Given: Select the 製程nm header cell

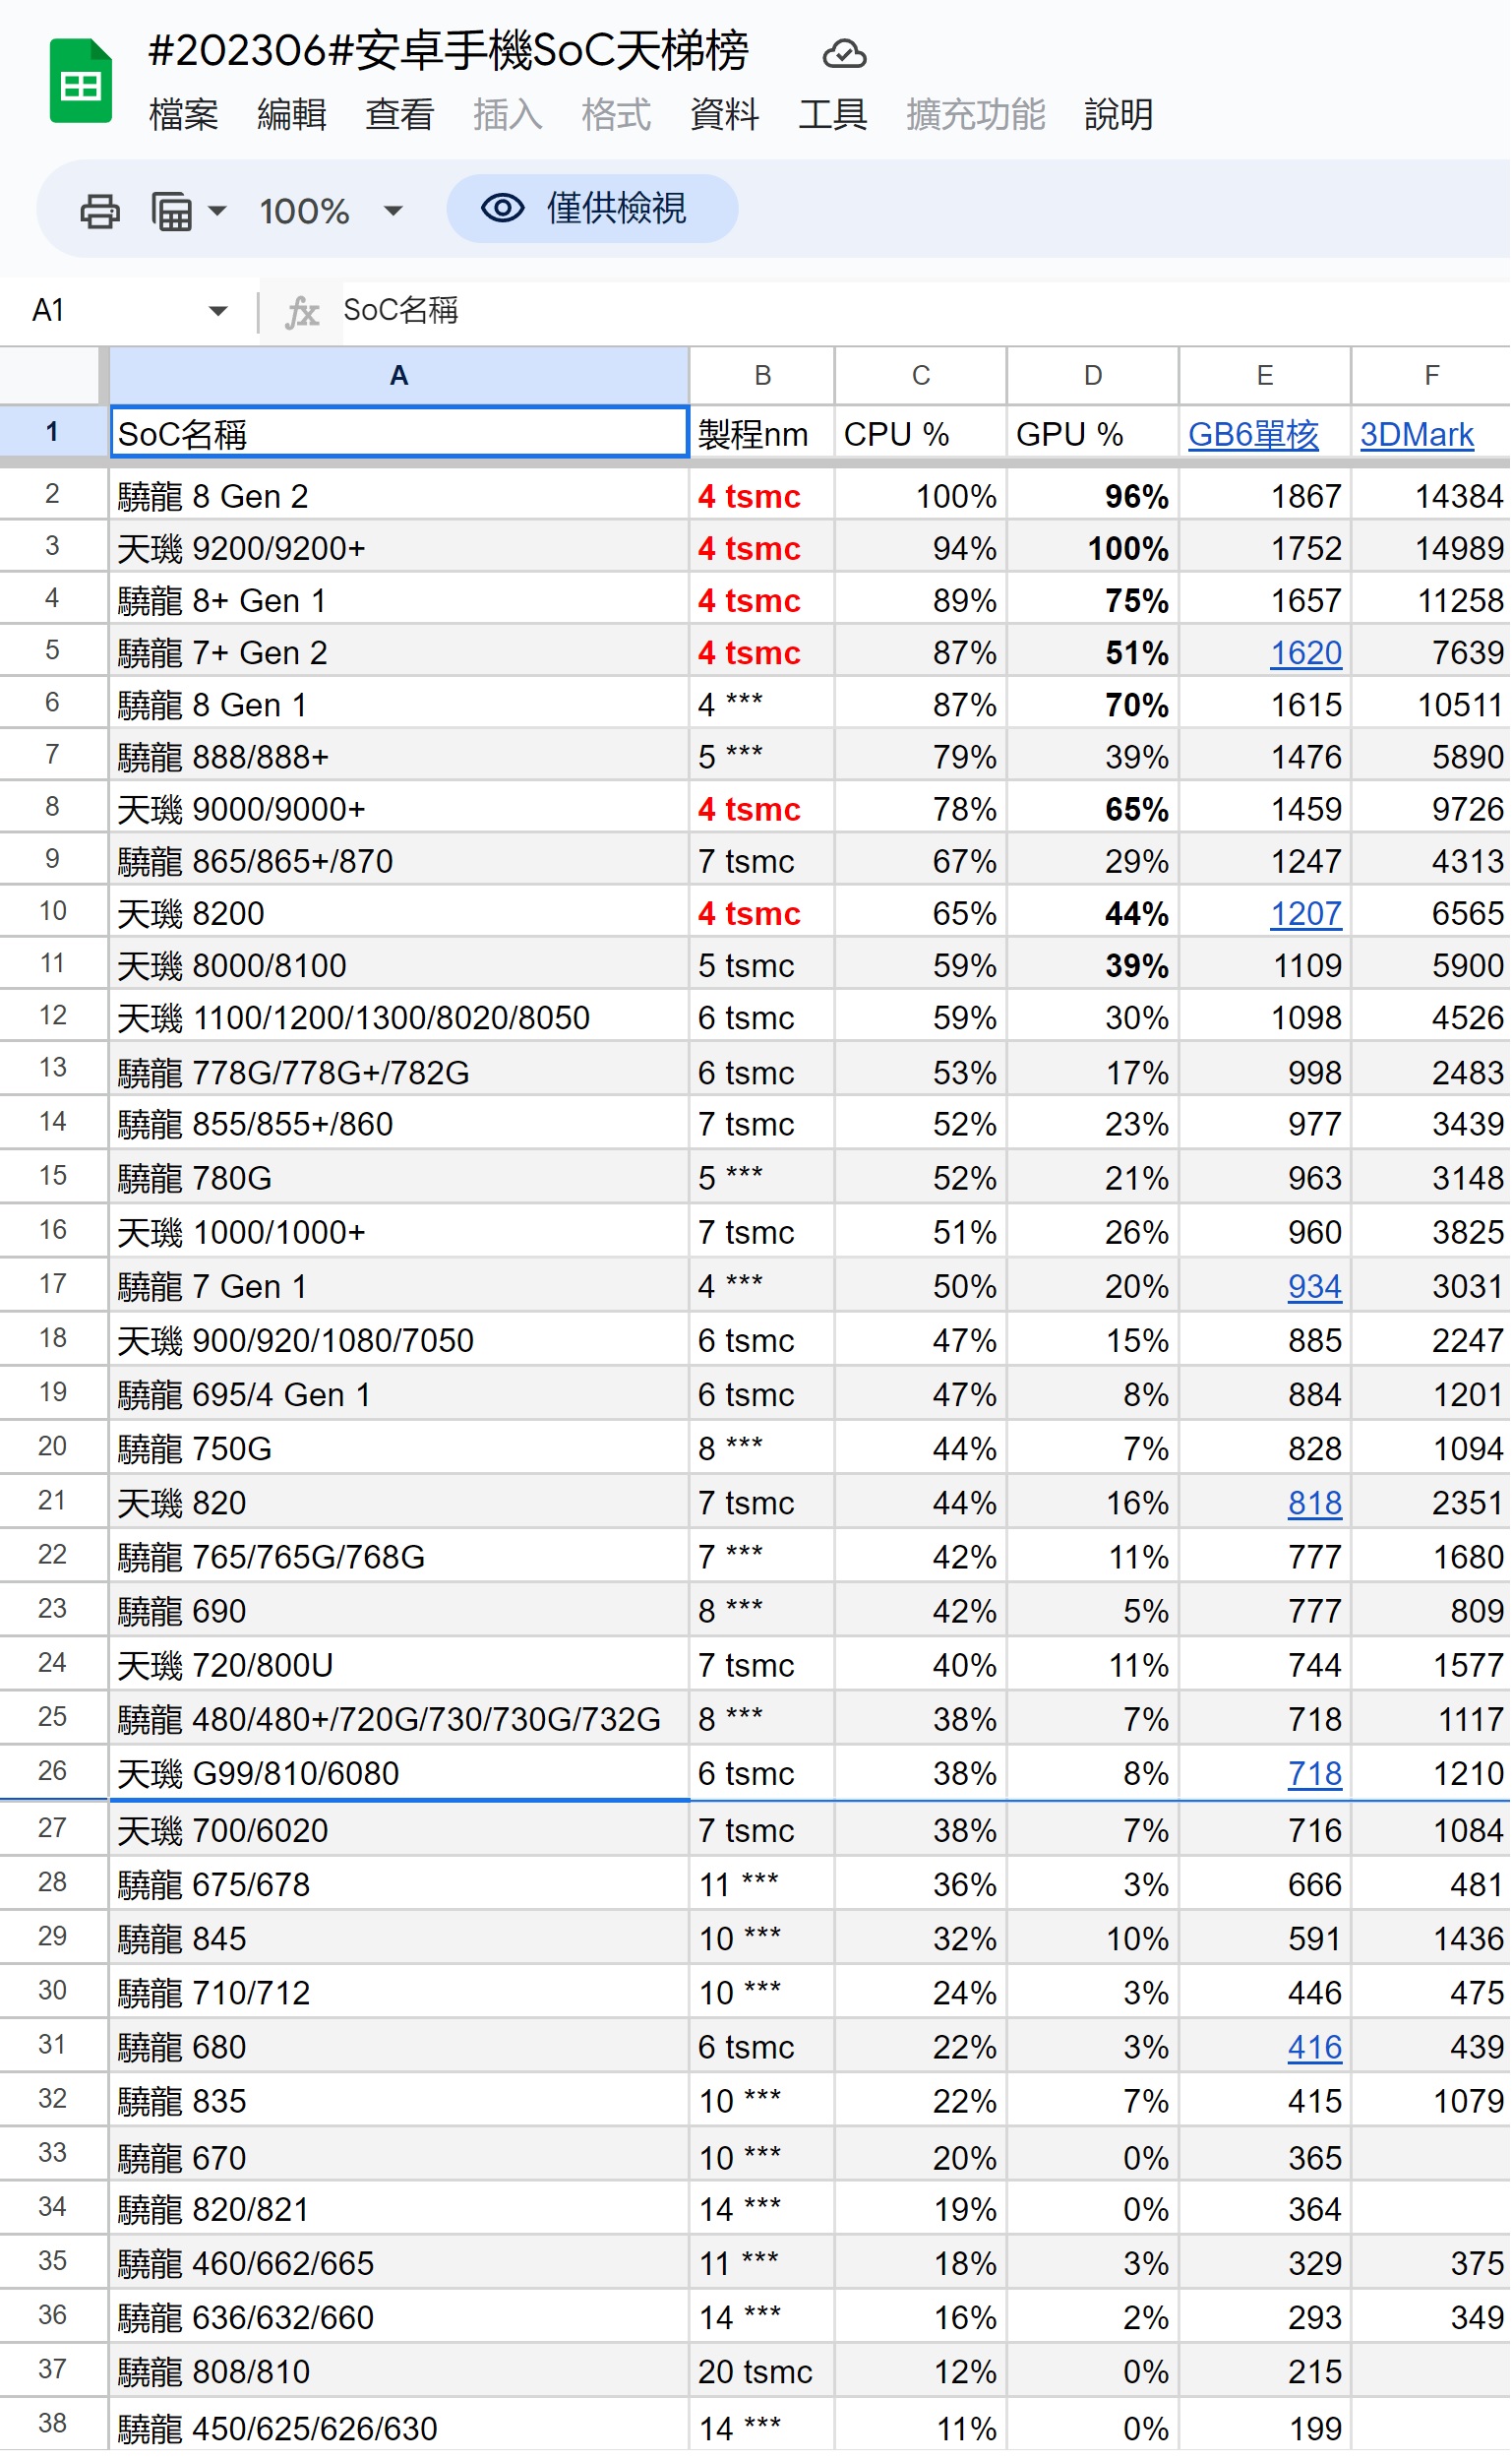Looking at the screenshot, I should pos(762,433).
